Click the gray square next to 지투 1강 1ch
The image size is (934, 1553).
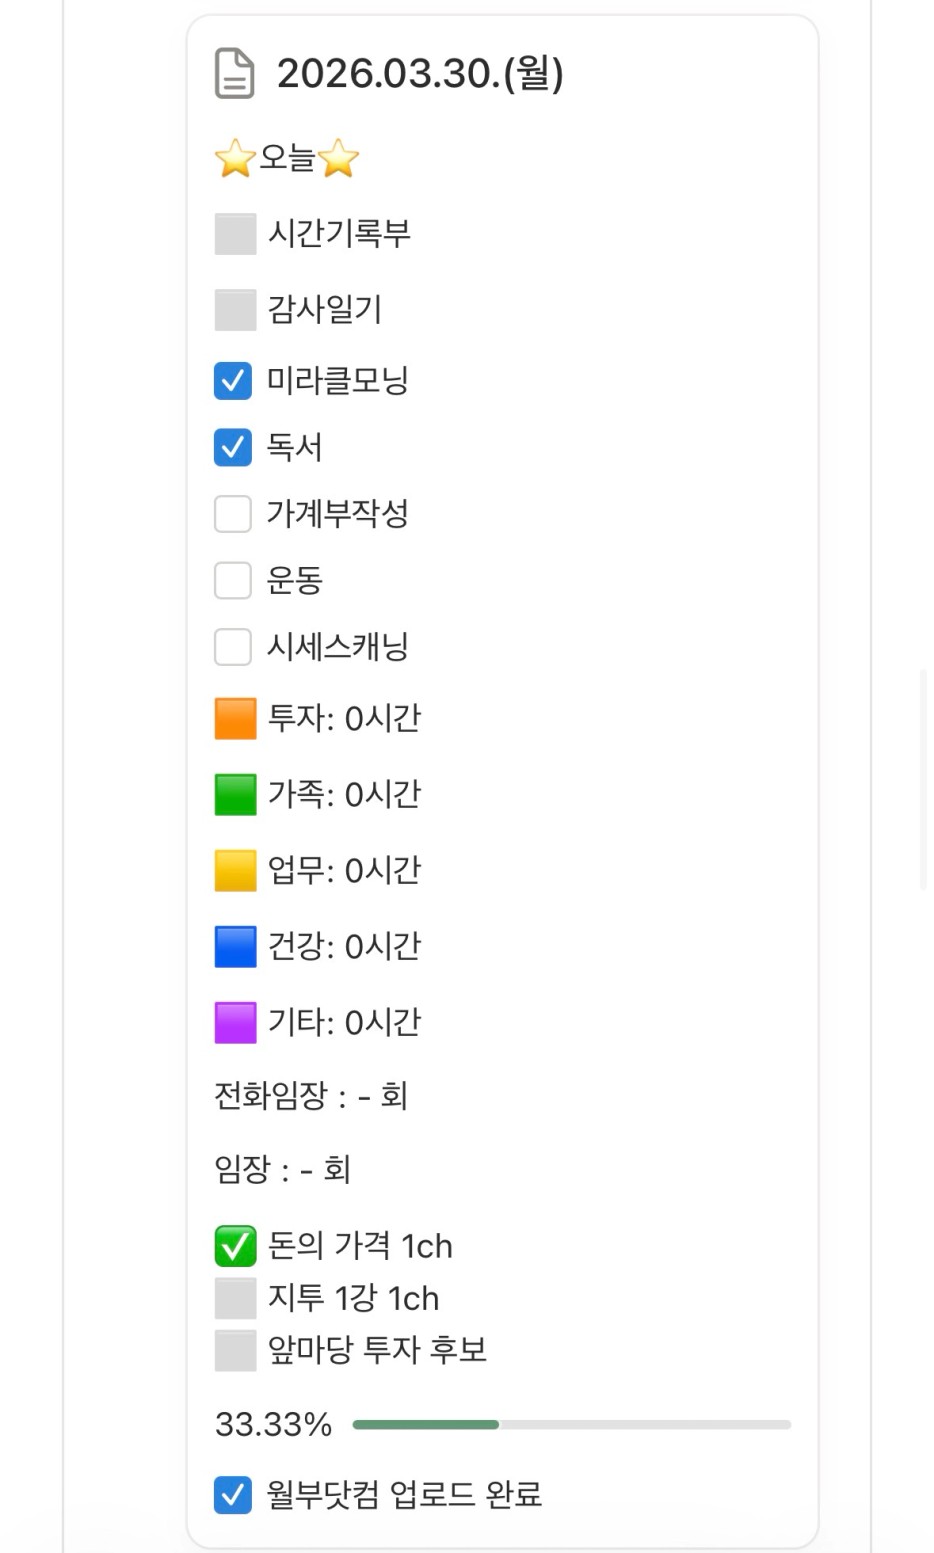(x=235, y=1299)
